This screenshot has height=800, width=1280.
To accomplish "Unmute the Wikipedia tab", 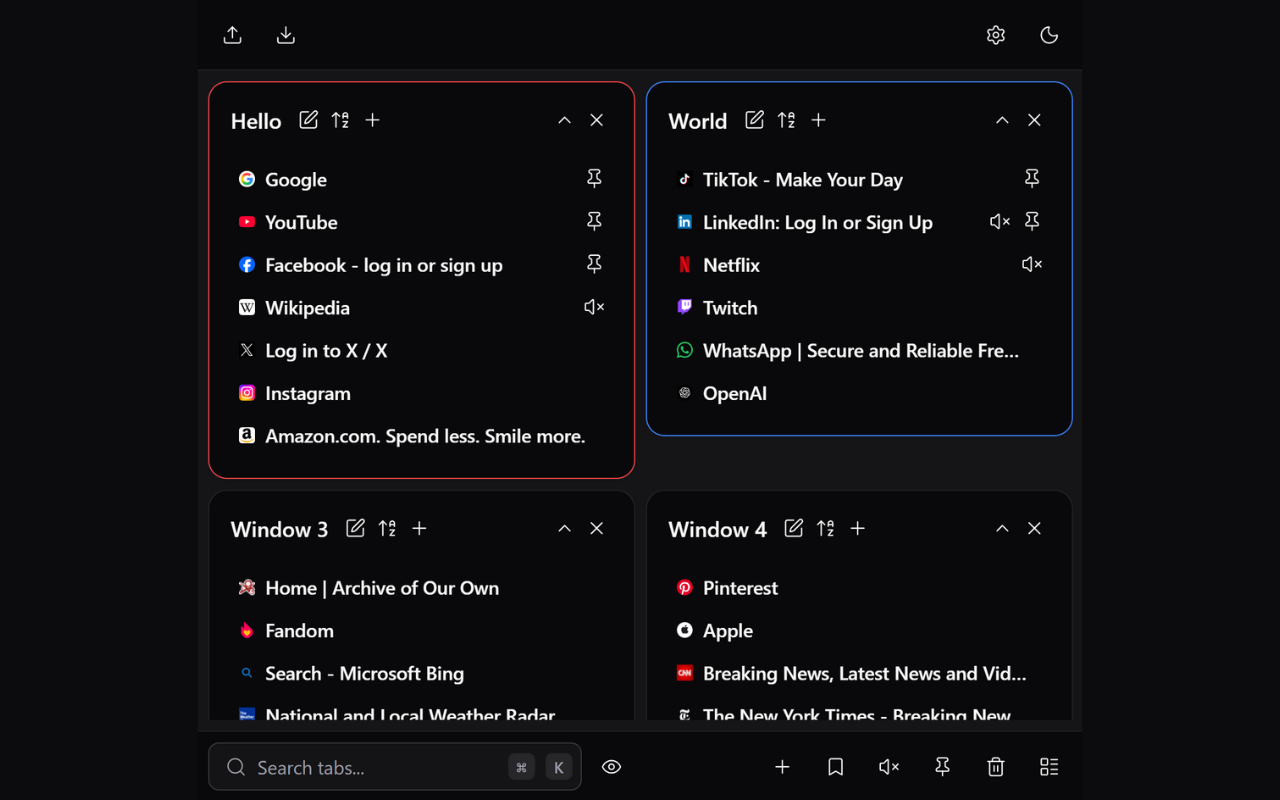I will click(594, 307).
